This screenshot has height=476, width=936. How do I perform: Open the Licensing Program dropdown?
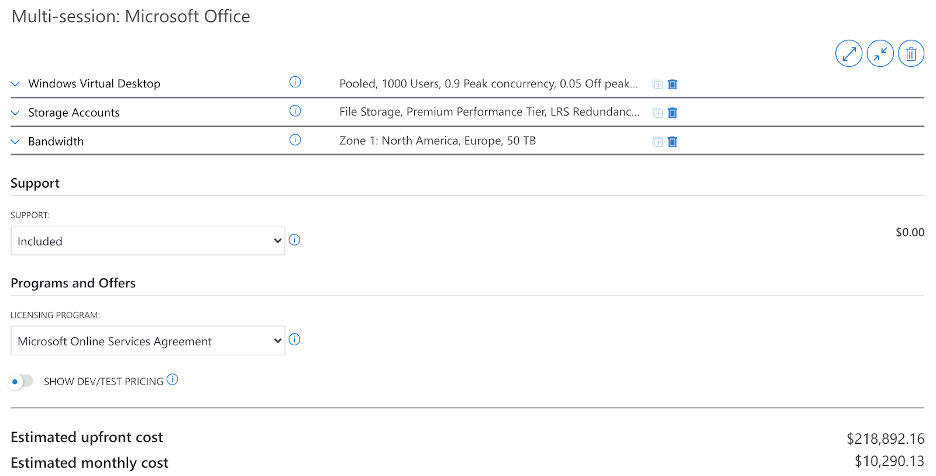tap(148, 341)
